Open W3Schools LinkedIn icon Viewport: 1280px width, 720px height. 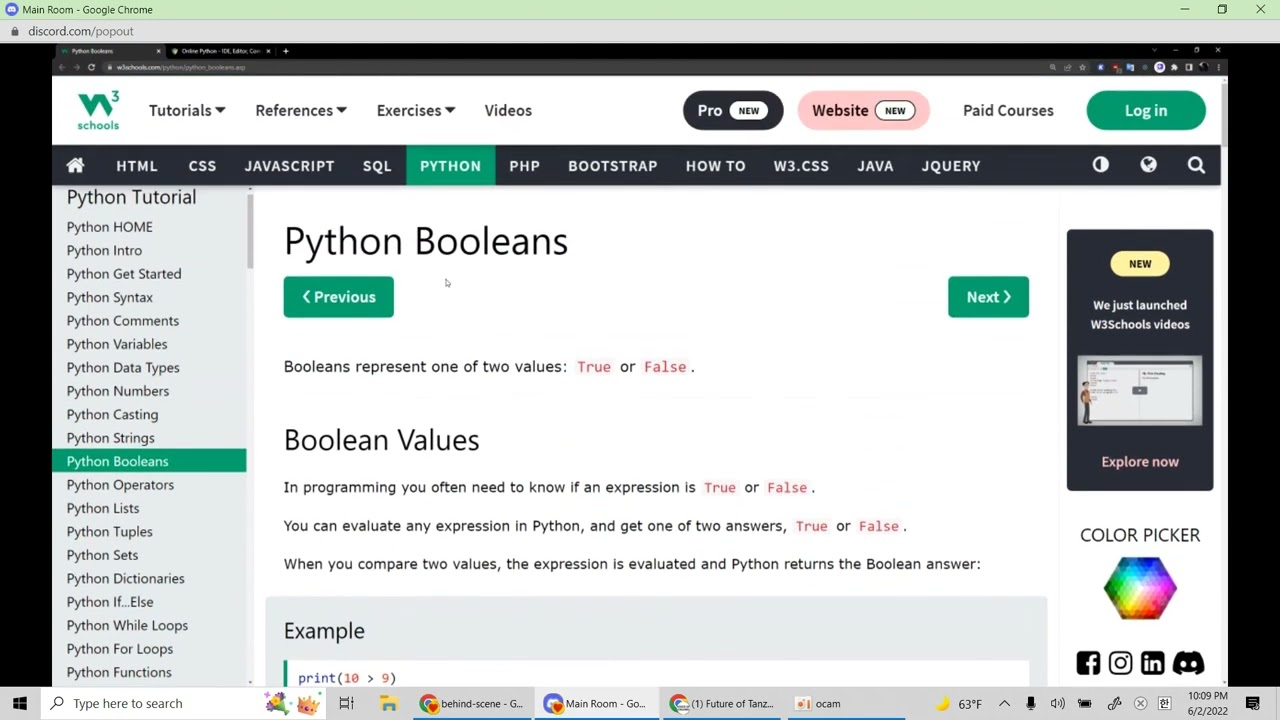coord(1152,663)
